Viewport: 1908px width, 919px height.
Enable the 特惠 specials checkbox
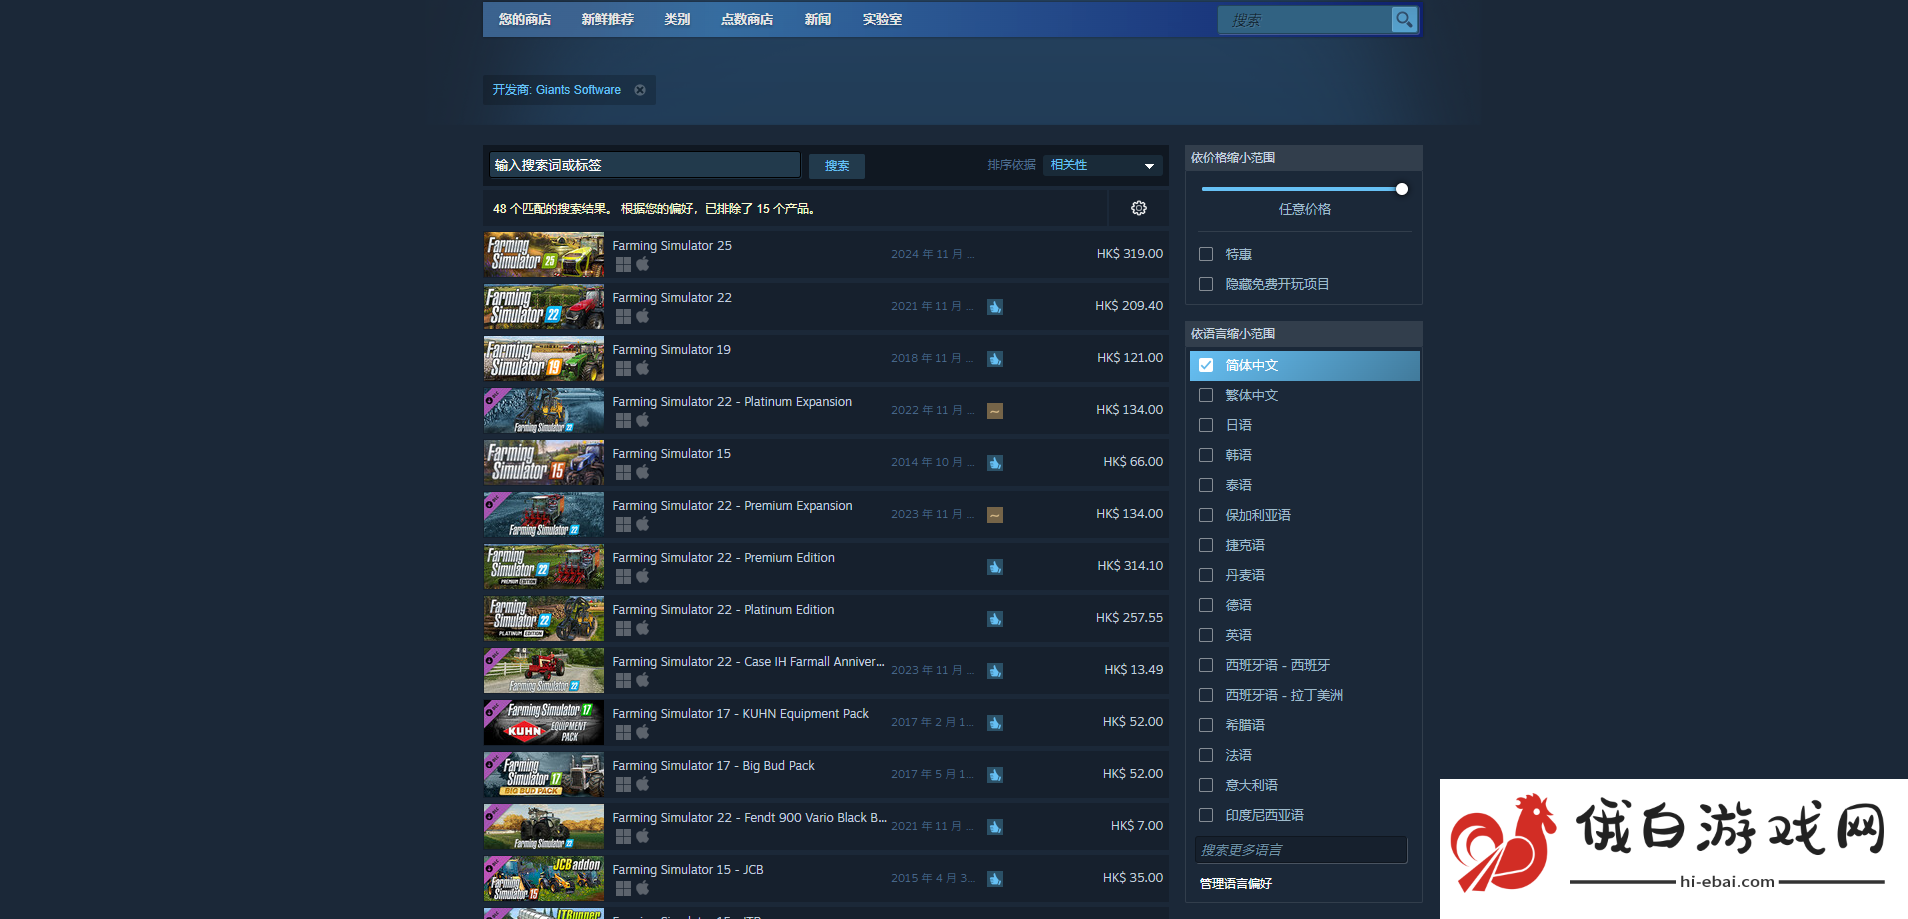coord(1206,254)
